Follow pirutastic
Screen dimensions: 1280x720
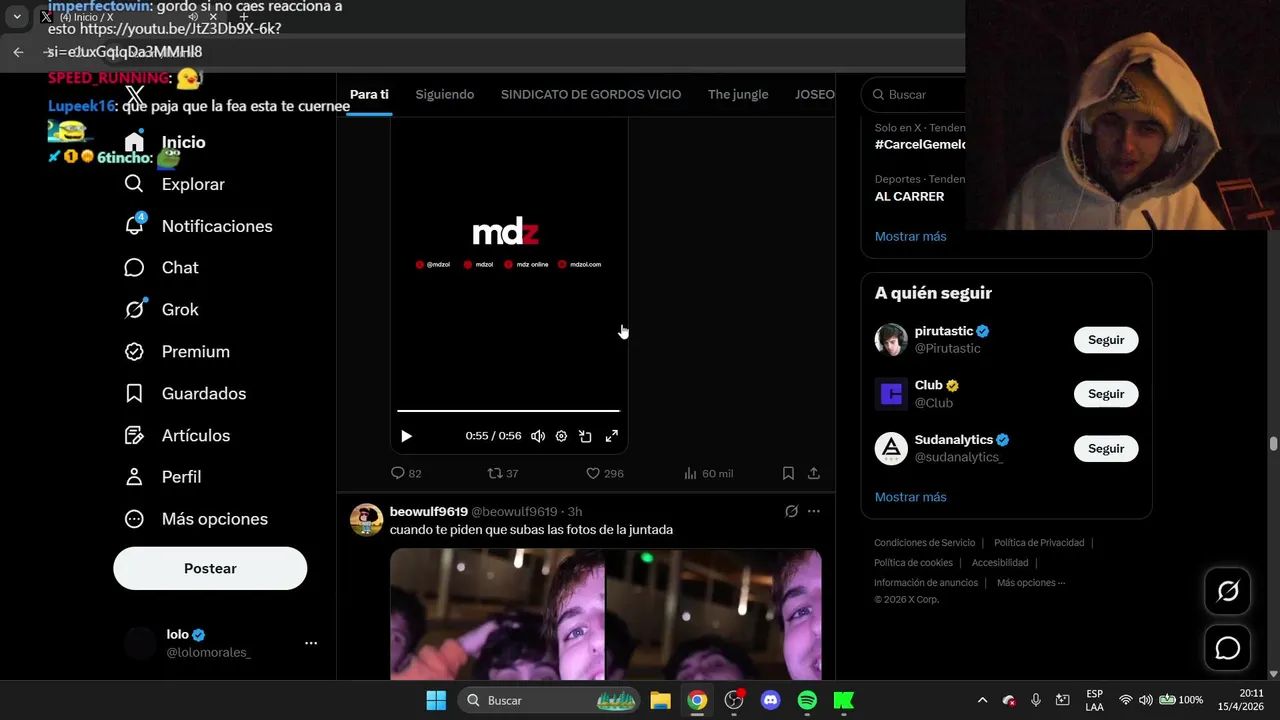[1106, 340]
